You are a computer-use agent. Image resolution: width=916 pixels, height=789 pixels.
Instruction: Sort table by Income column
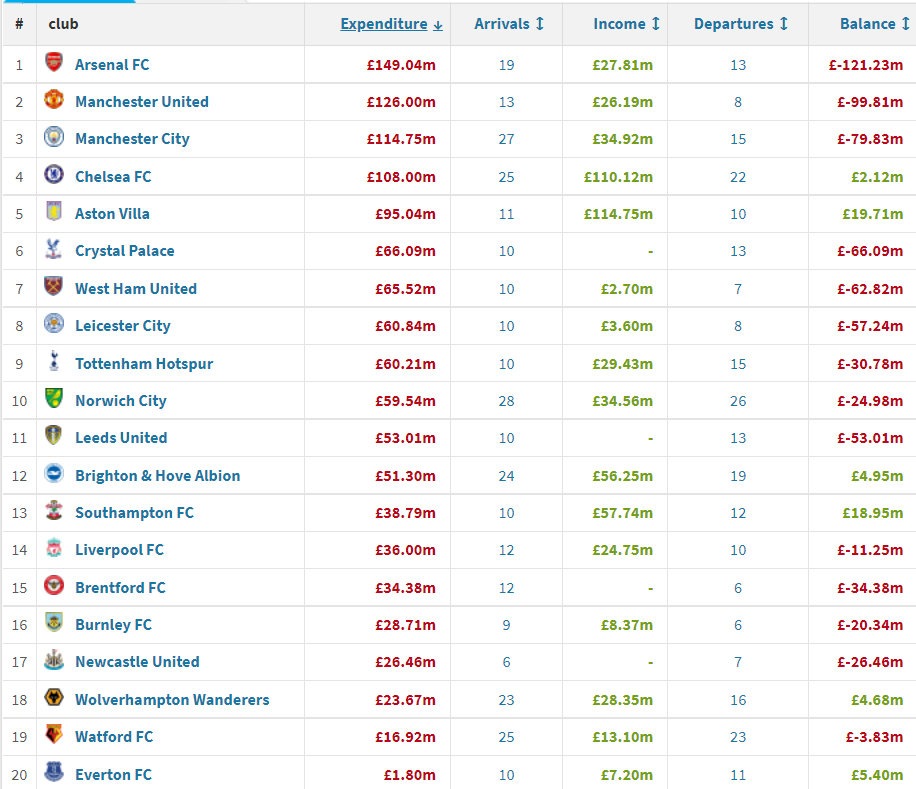626,24
